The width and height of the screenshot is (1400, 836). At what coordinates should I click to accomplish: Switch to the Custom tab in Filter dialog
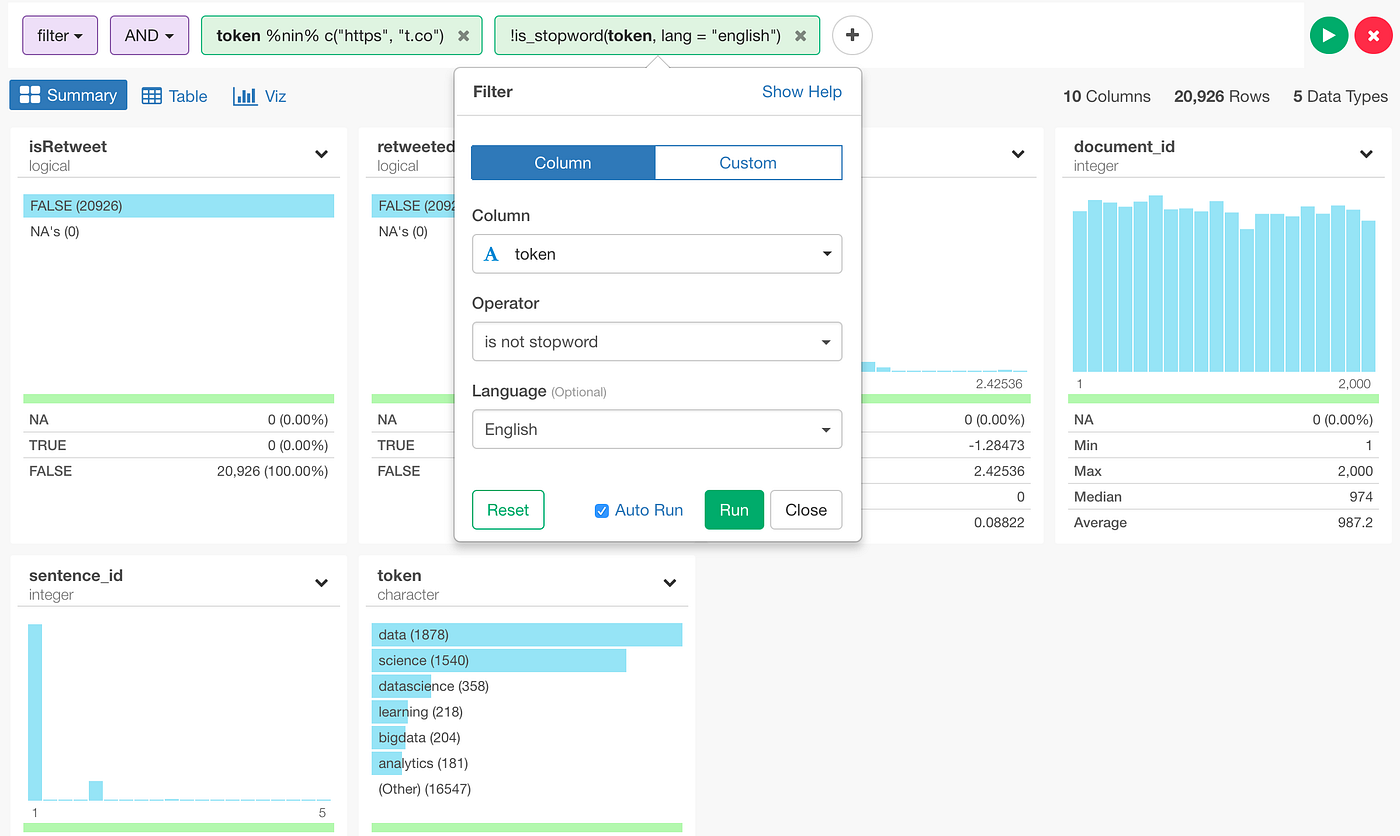pos(748,162)
